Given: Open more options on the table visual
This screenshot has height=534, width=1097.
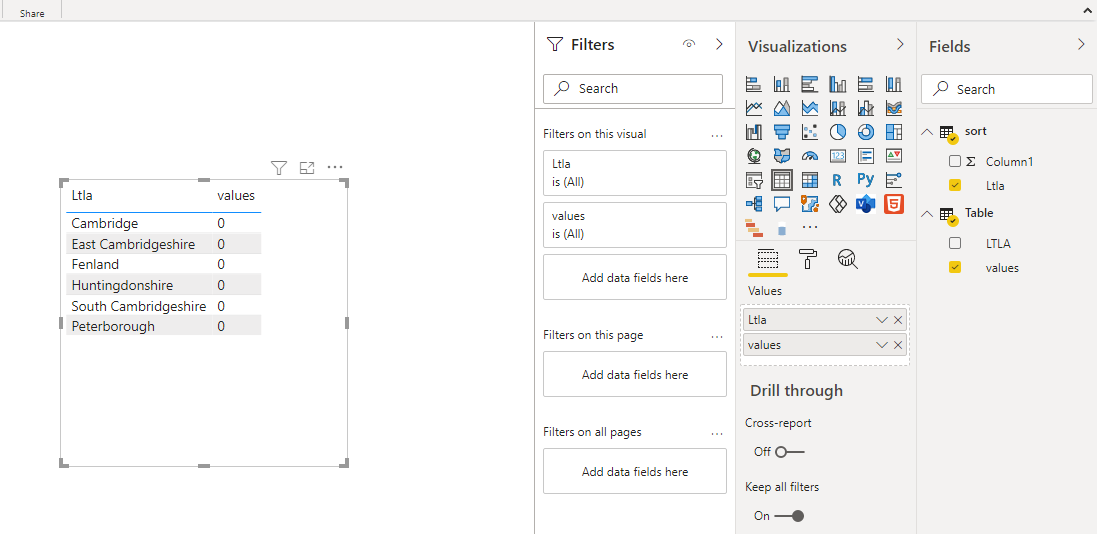Looking at the screenshot, I should pyautogui.click(x=335, y=167).
